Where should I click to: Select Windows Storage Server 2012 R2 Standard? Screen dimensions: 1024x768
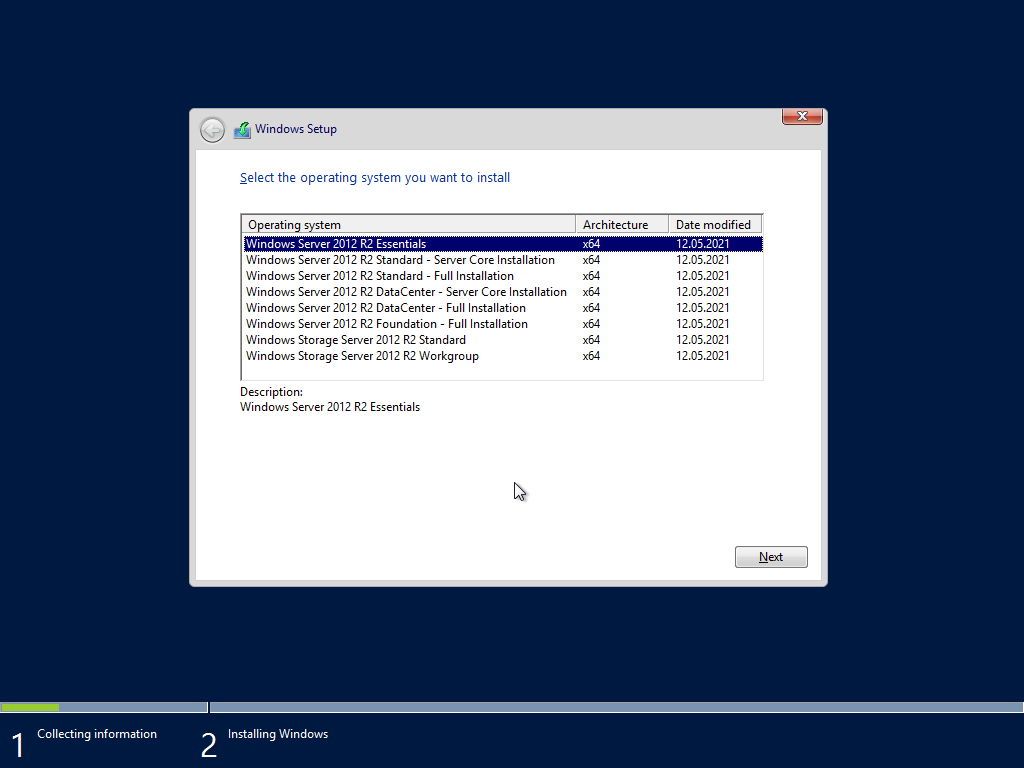[x=503, y=340]
